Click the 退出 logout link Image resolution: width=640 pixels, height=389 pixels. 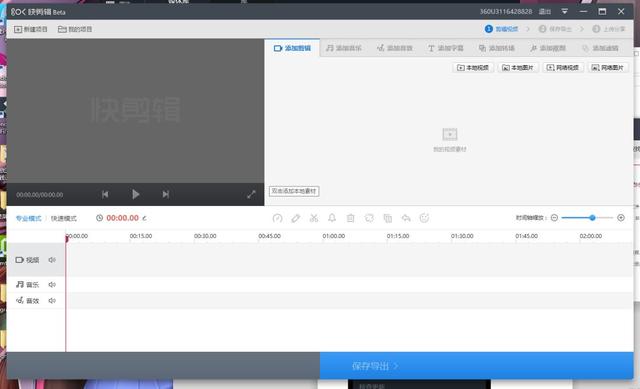[x=544, y=11]
